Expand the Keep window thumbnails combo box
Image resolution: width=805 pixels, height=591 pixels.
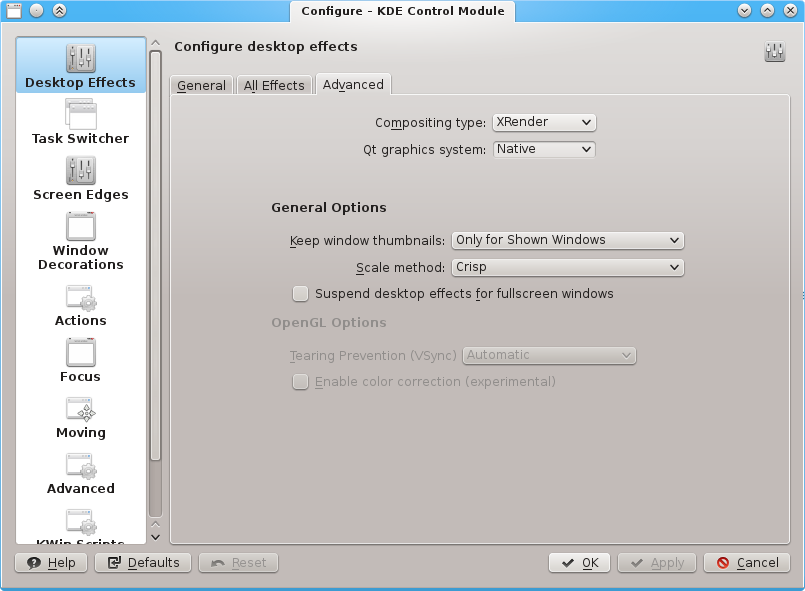point(568,240)
